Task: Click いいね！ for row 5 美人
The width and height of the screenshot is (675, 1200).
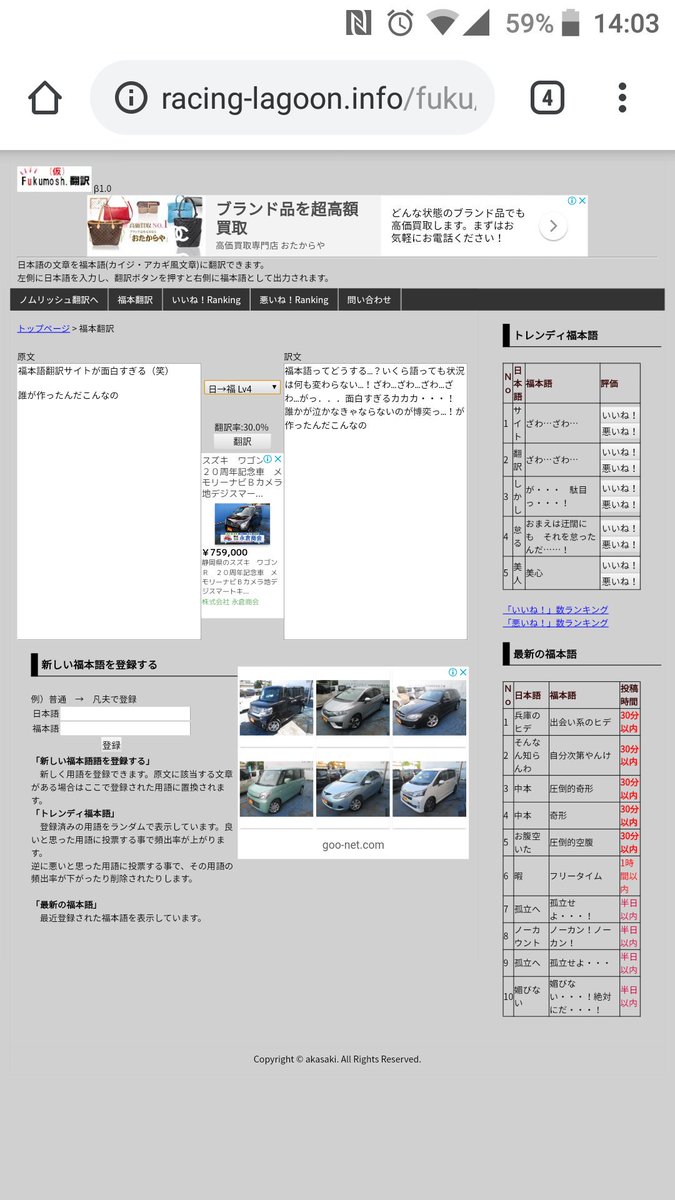Action: point(619,566)
